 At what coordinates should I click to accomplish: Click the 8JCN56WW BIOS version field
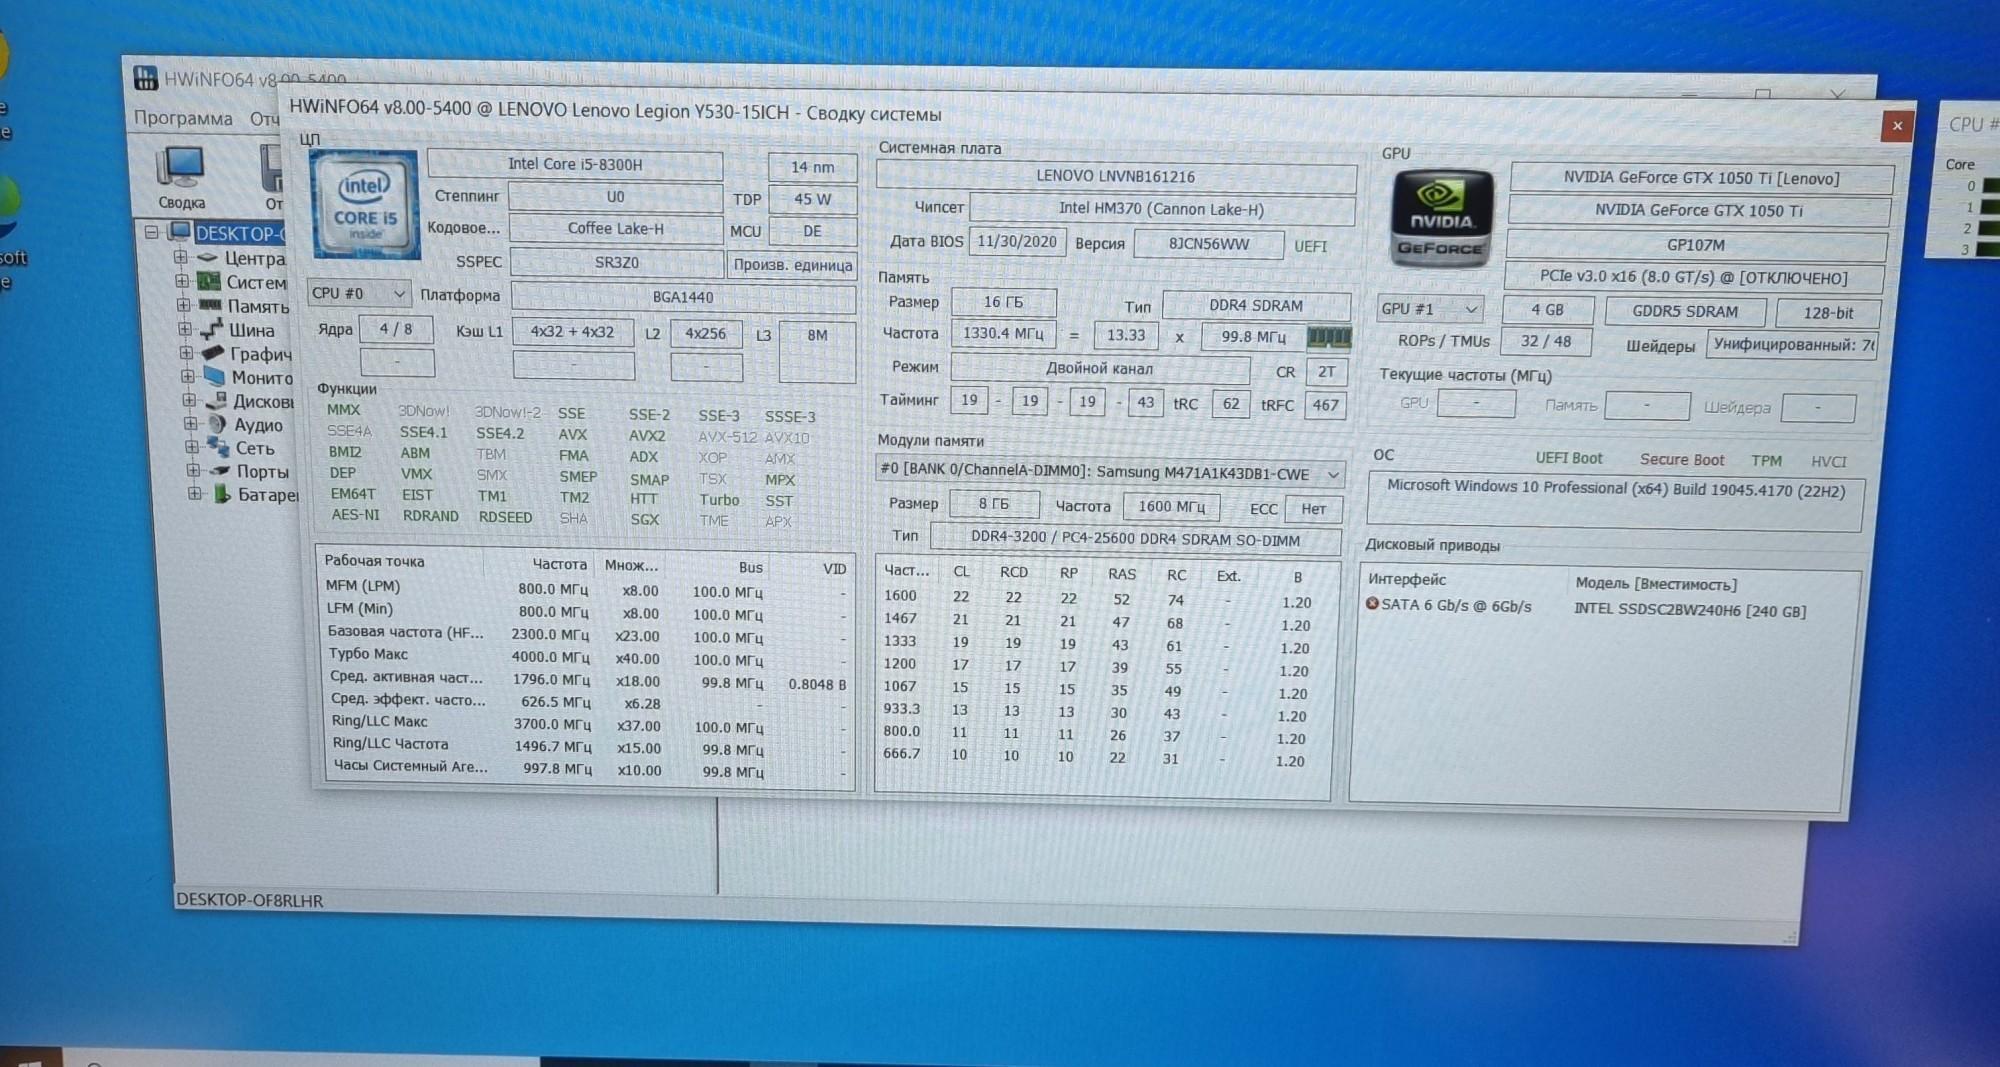point(1209,244)
